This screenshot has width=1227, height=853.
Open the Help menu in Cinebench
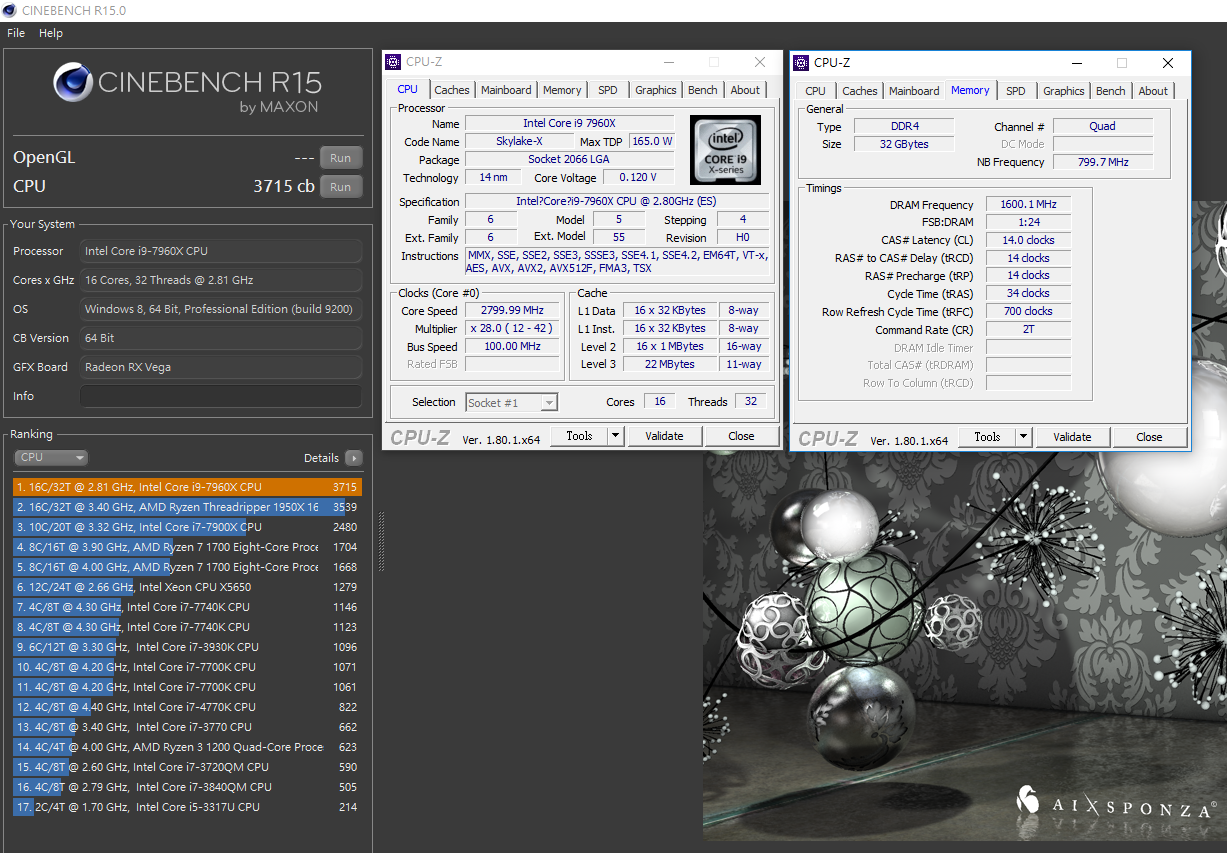[x=51, y=33]
